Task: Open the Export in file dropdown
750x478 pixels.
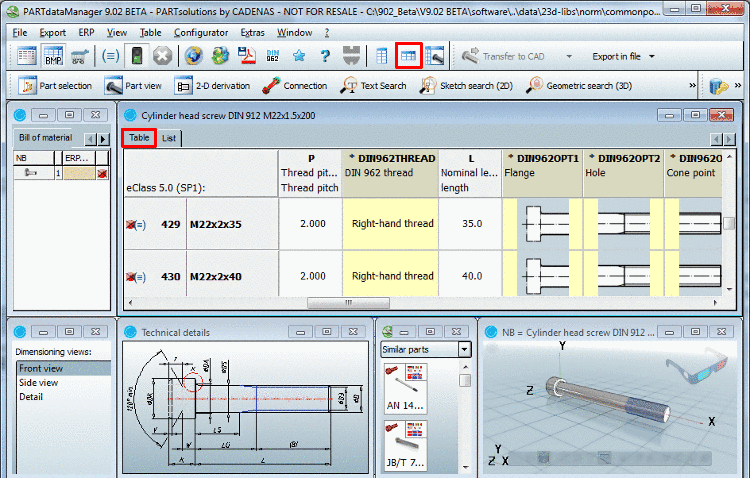Action: coord(623,57)
